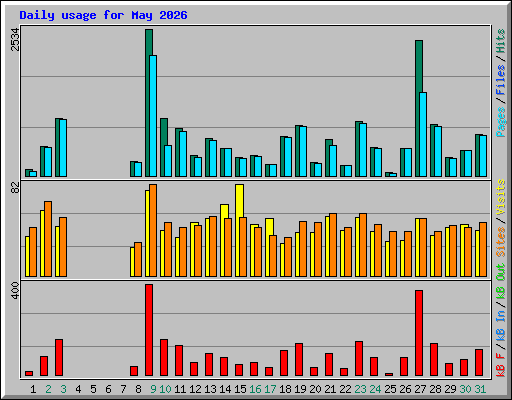Viewport: 512px width, 400px height.
Task: Click the cyan files bar for day 9
Action: click(x=153, y=116)
